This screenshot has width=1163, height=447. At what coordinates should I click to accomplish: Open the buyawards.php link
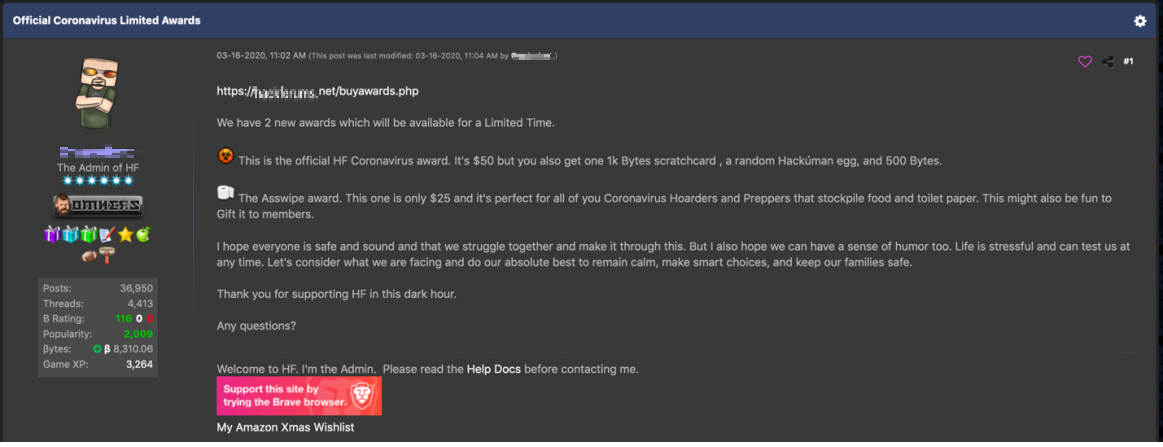tap(317, 91)
